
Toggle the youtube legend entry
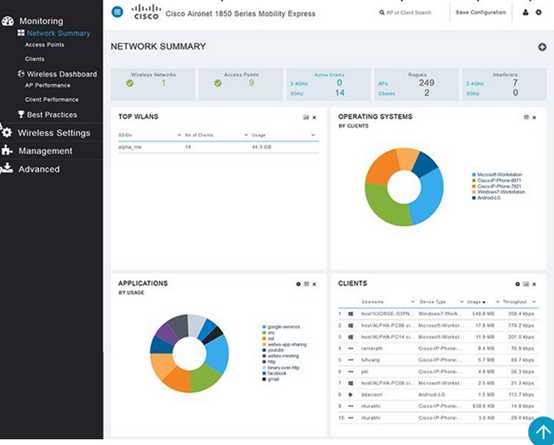tap(273, 350)
